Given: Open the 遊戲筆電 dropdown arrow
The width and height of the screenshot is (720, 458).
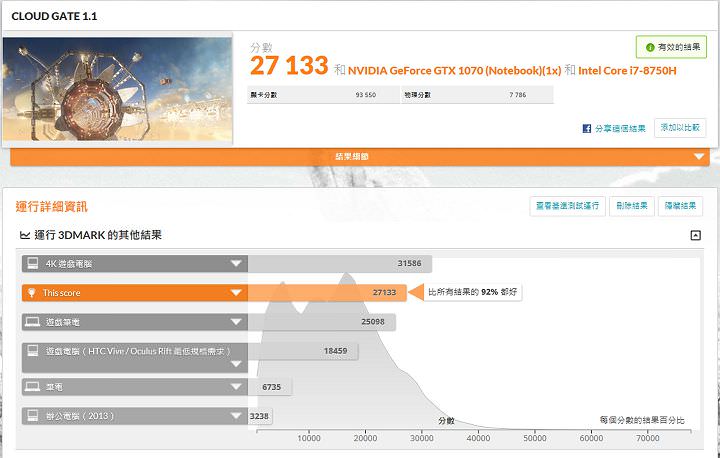Looking at the screenshot, I should [x=236, y=323].
